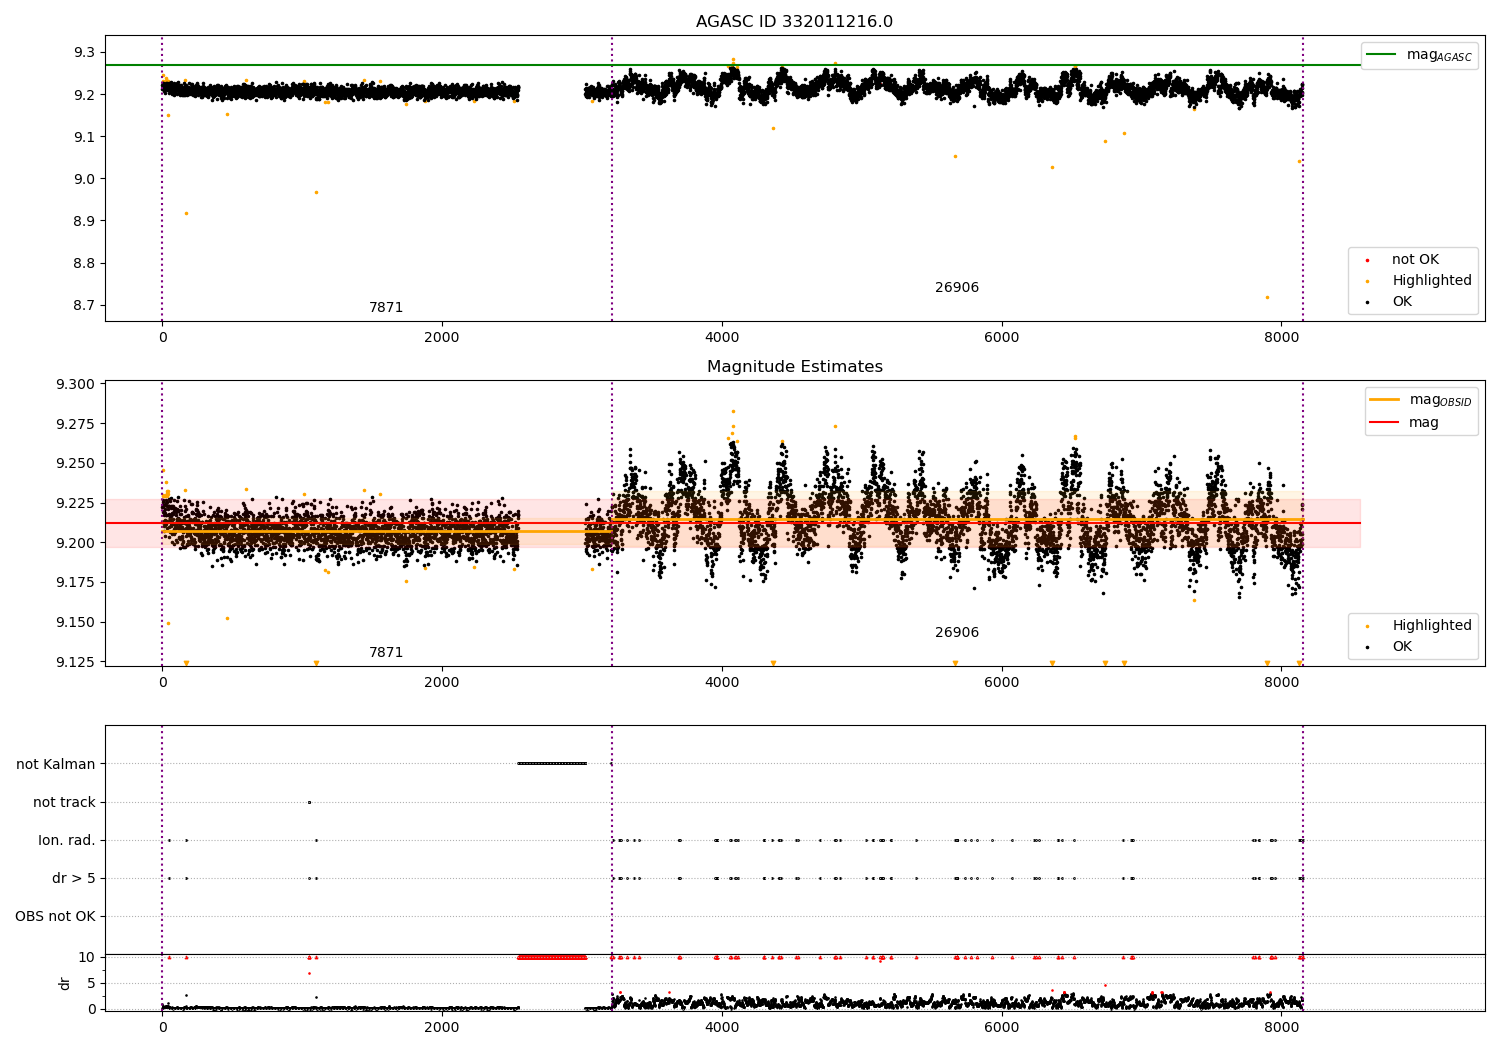
Task: Click the "9.225" y-axis tick in middle plot
Action: click(x=75, y=503)
